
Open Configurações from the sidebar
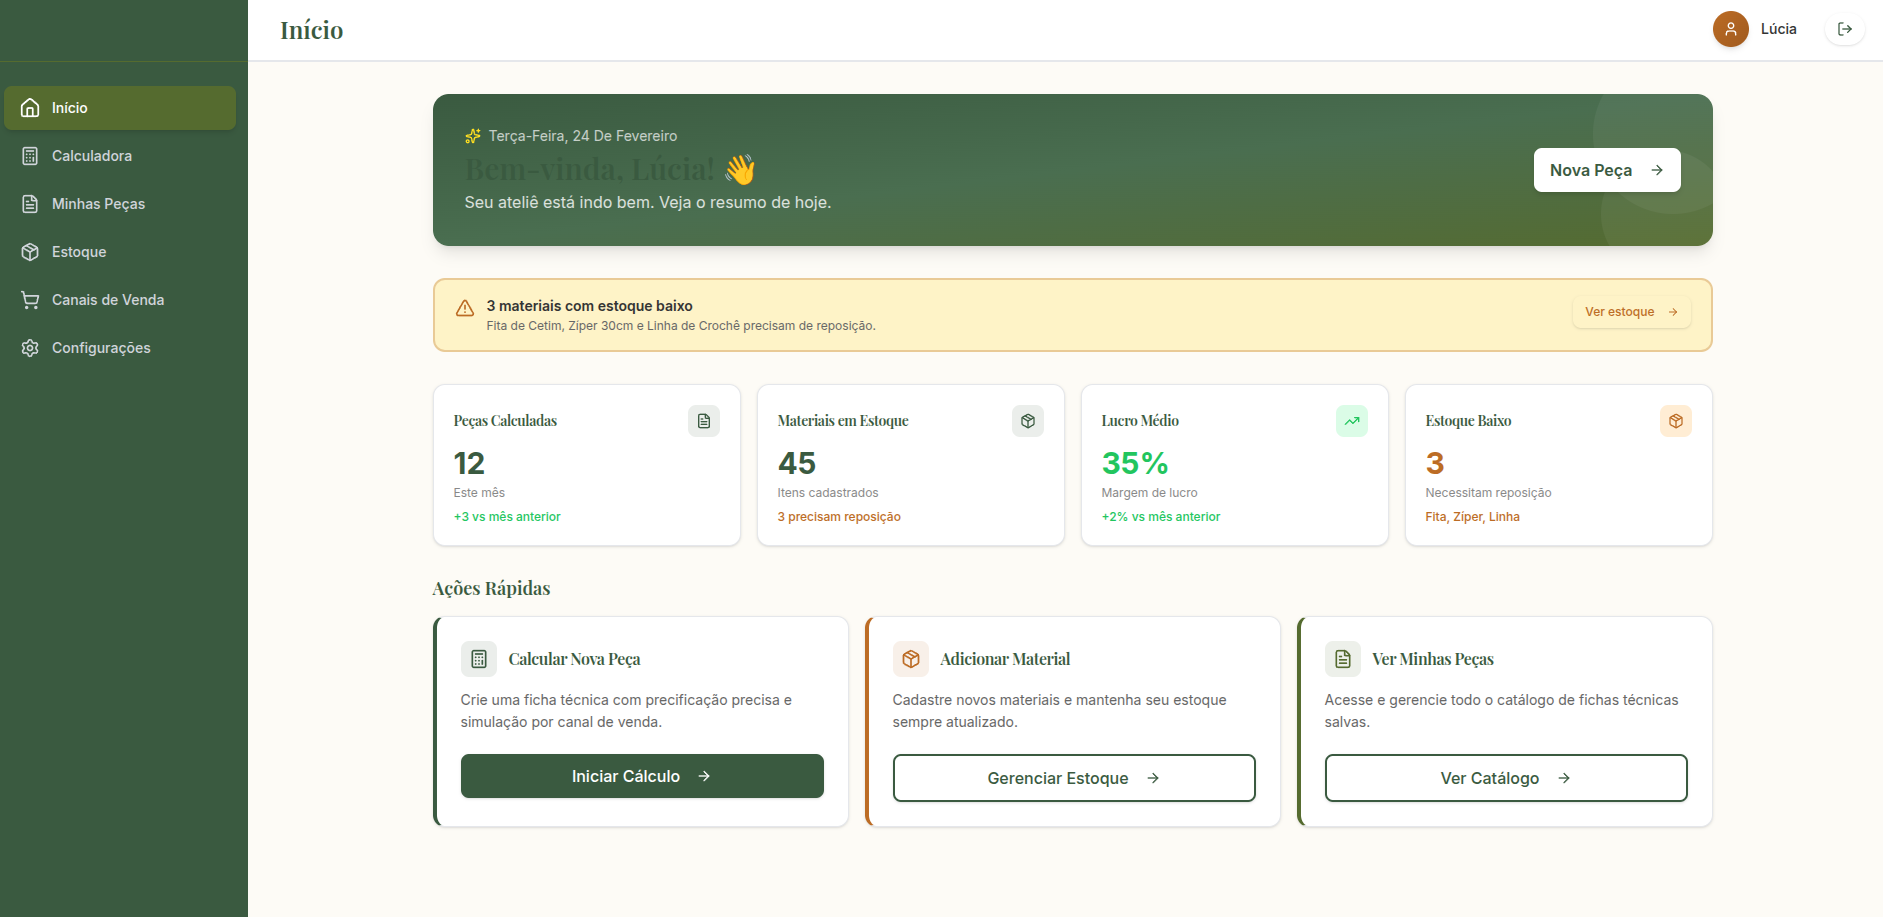(101, 348)
